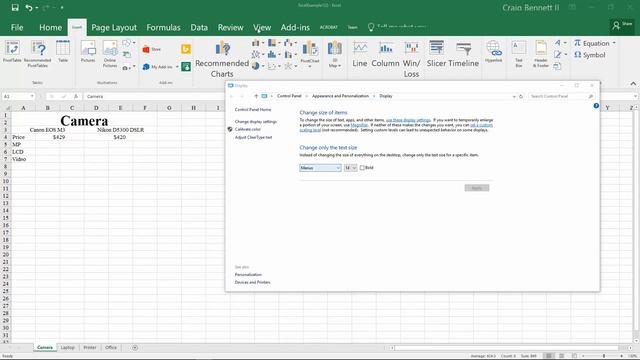Click the Save icon in title bar

pos(15,7)
